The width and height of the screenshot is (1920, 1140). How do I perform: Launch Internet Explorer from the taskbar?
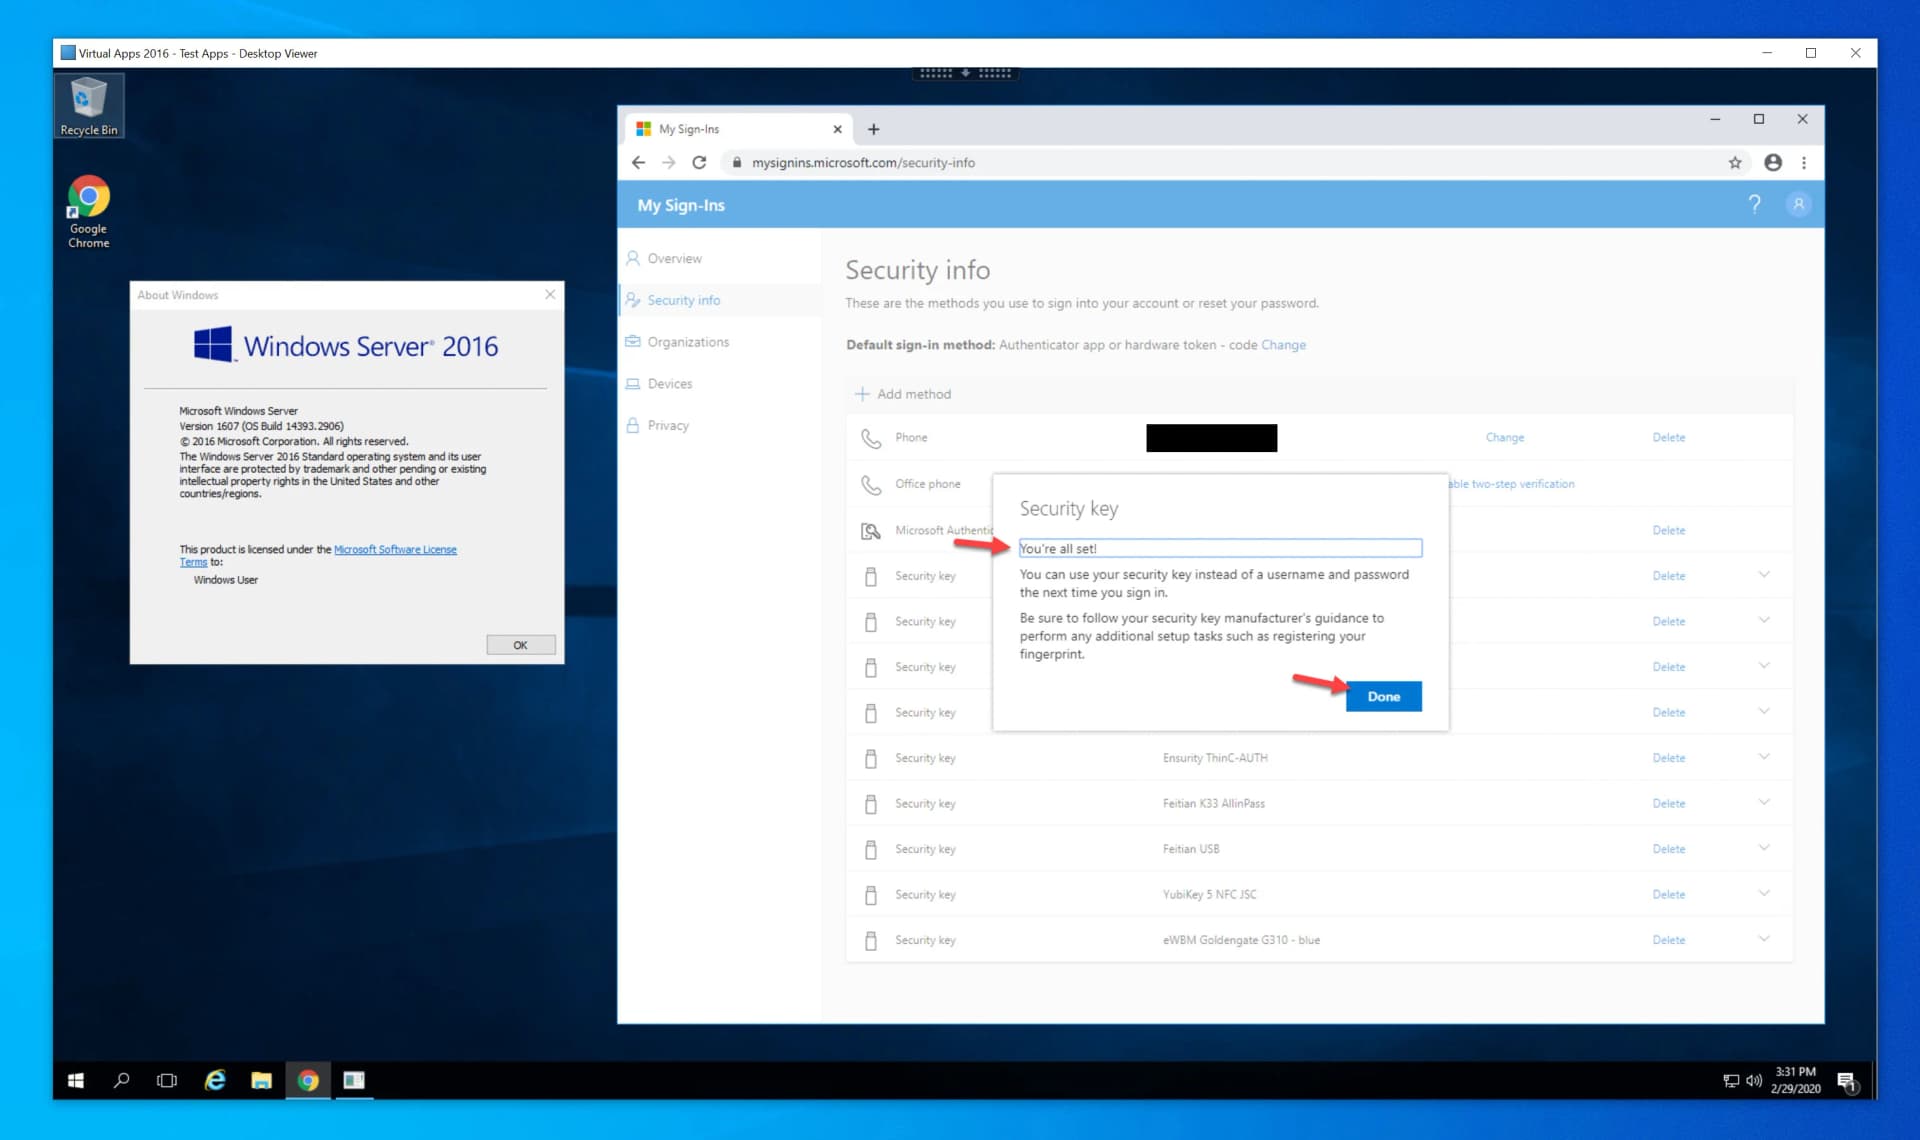(215, 1080)
